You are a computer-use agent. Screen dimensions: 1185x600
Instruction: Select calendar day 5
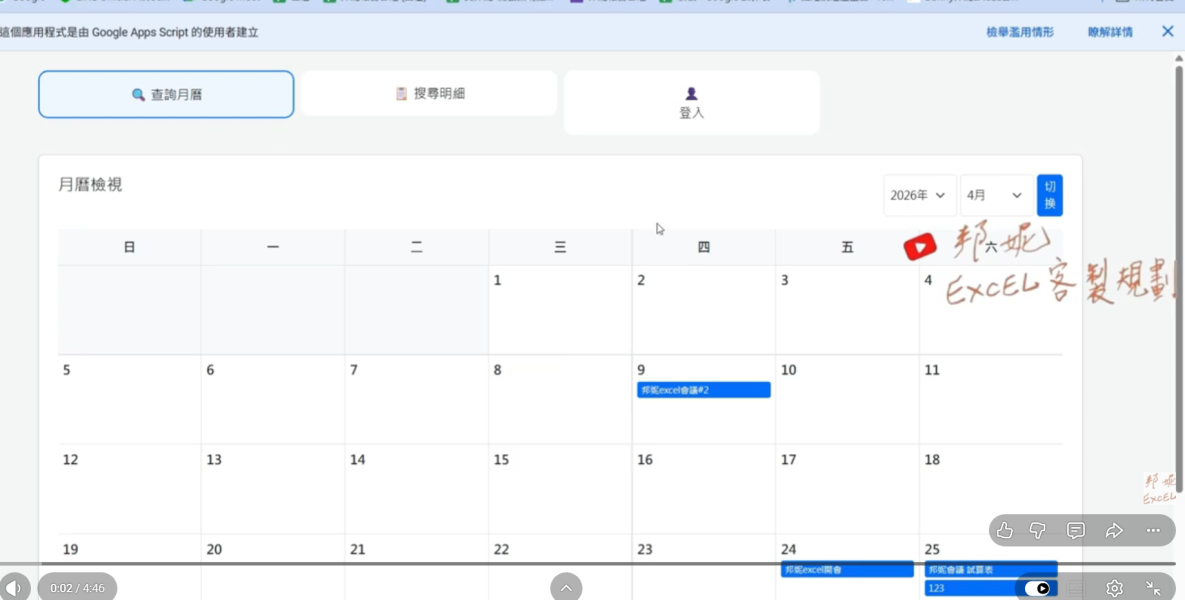(129, 400)
